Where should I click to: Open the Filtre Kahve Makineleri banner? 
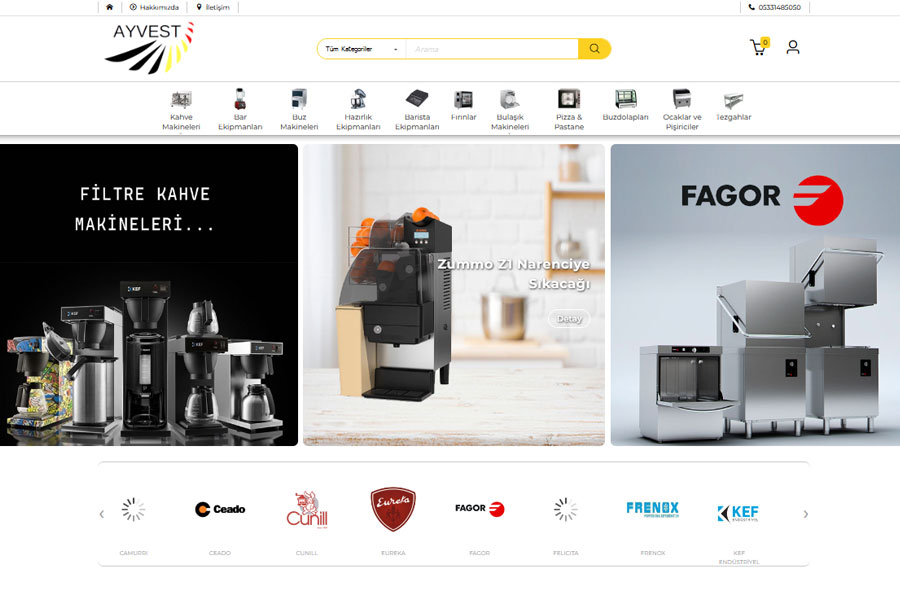tap(149, 295)
